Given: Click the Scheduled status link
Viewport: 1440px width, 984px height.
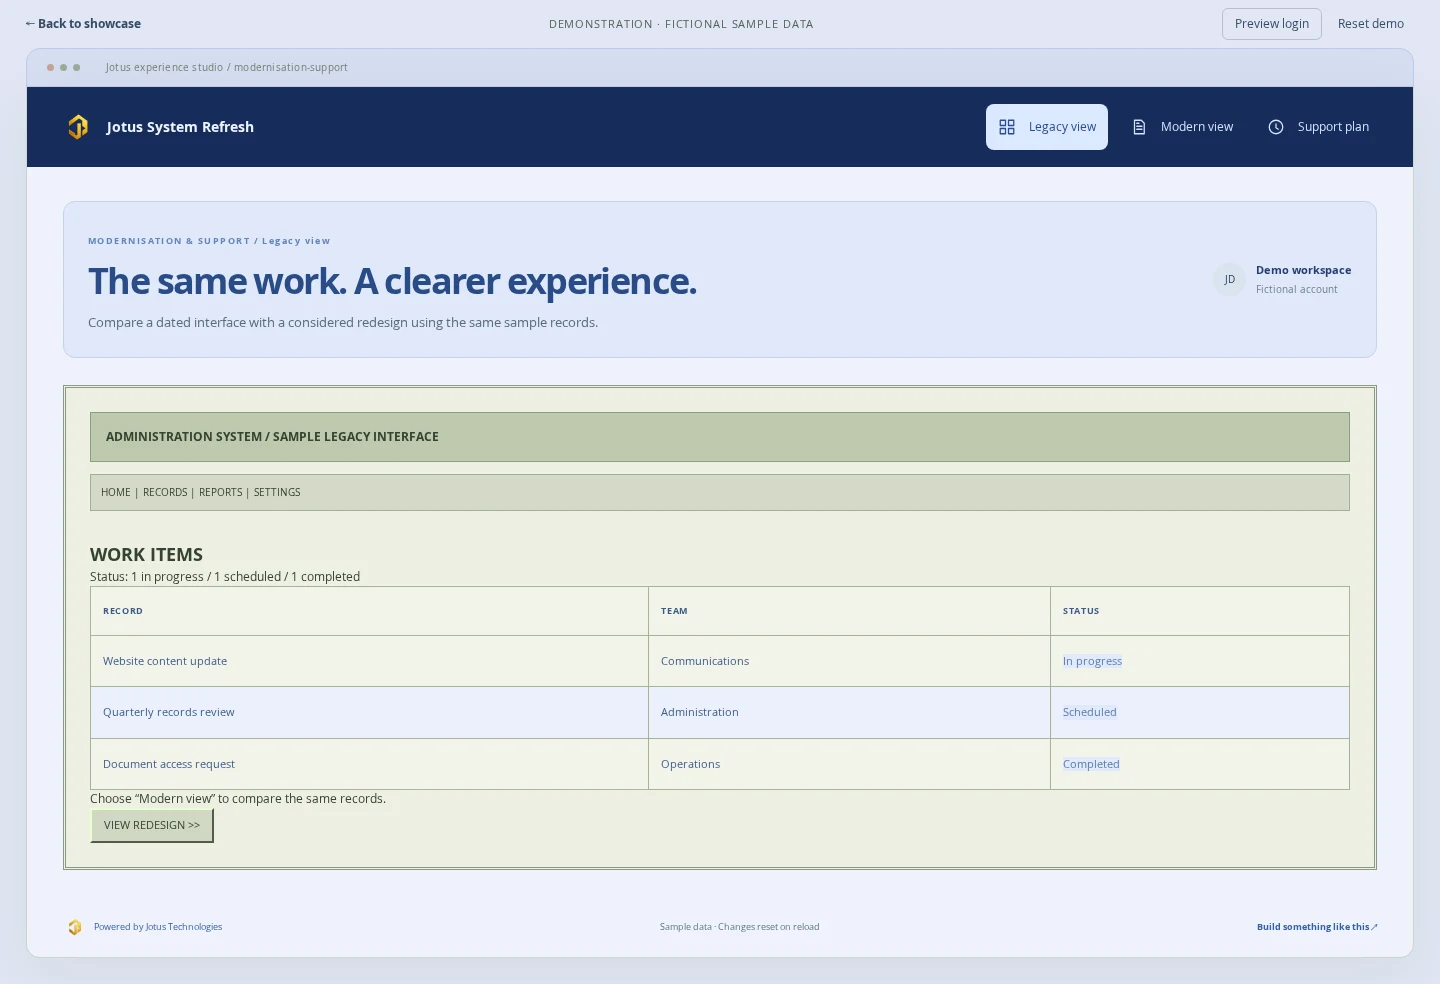Looking at the screenshot, I should [1090, 712].
